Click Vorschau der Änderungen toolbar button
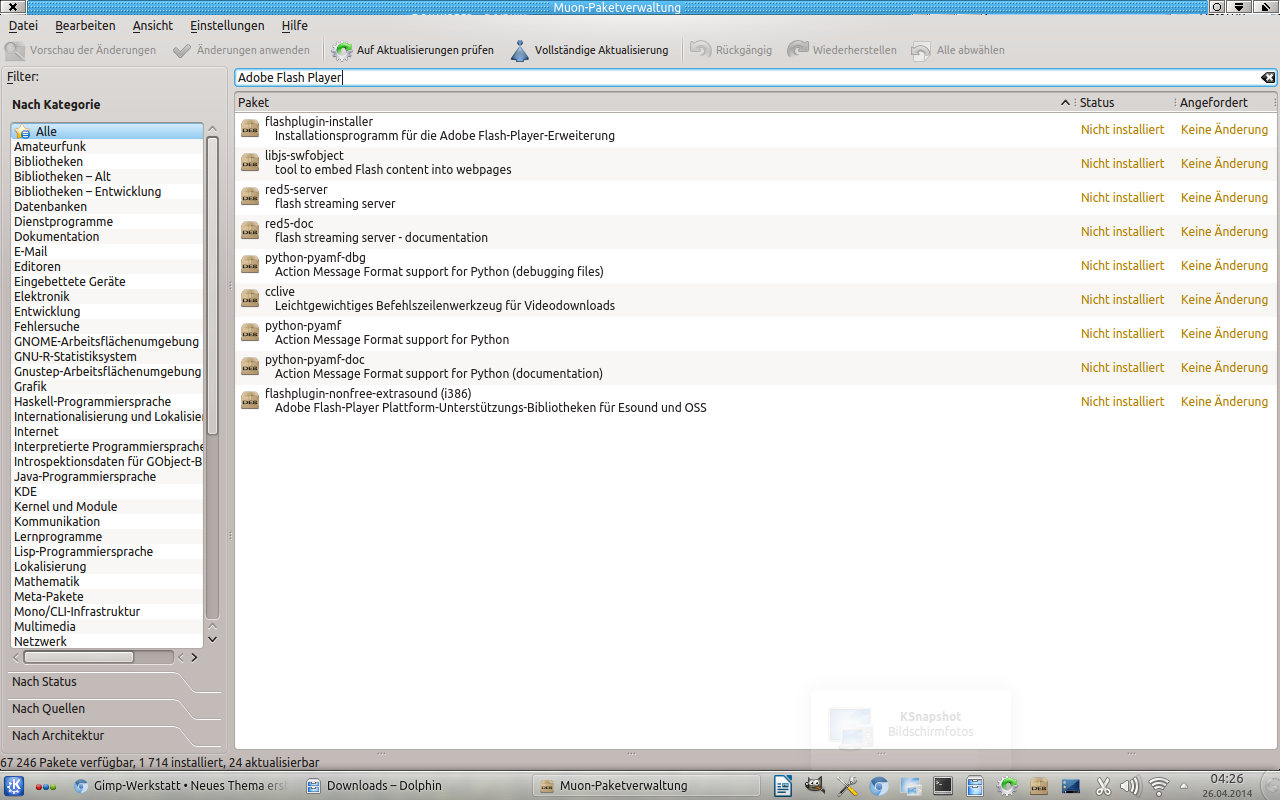This screenshot has height=800, width=1280. tap(81, 50)
